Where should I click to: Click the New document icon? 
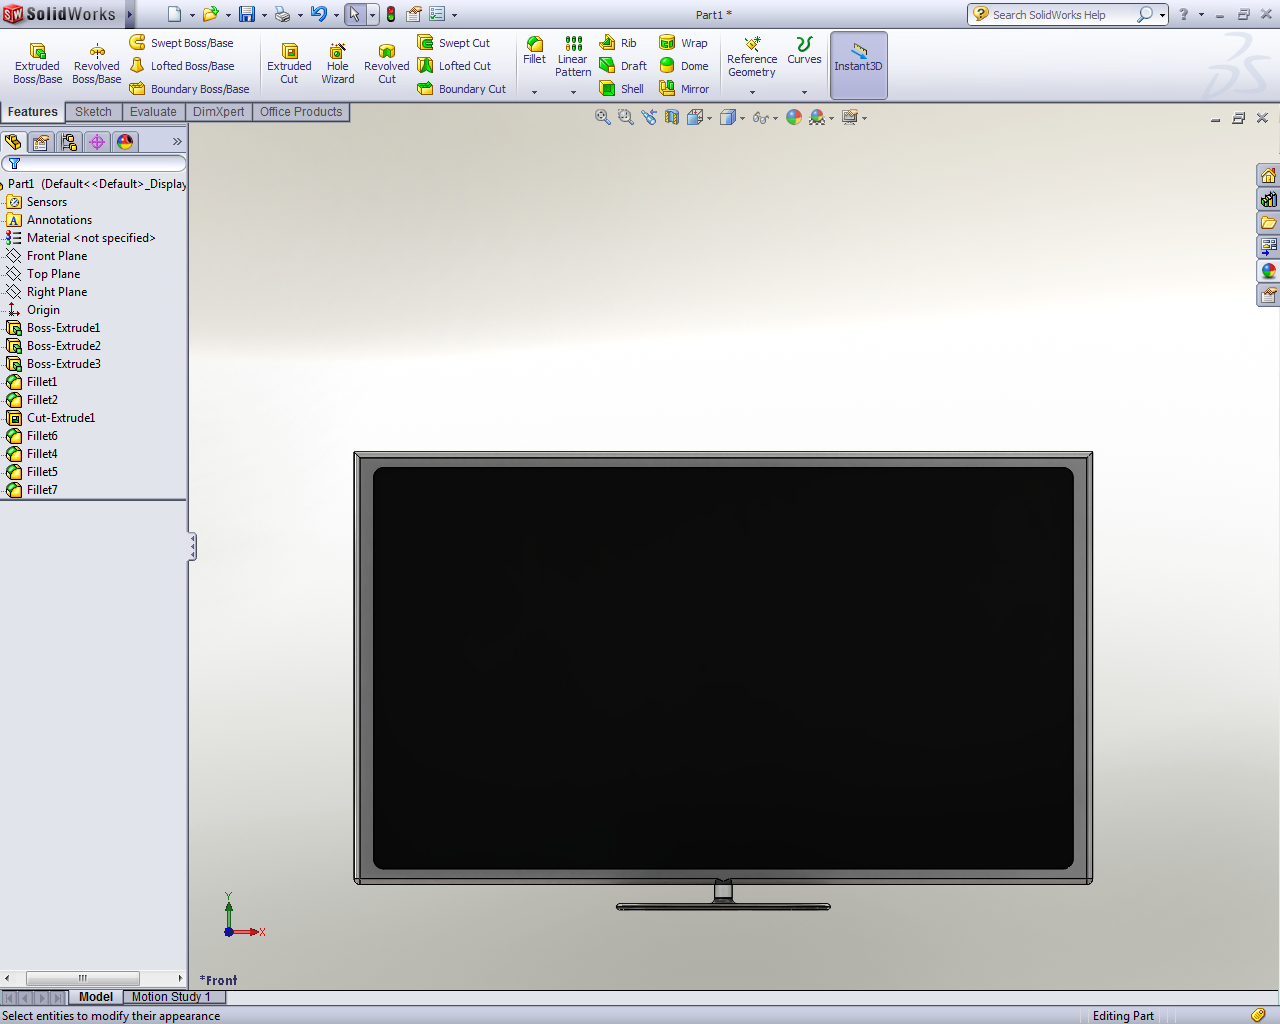click(174, 14)
